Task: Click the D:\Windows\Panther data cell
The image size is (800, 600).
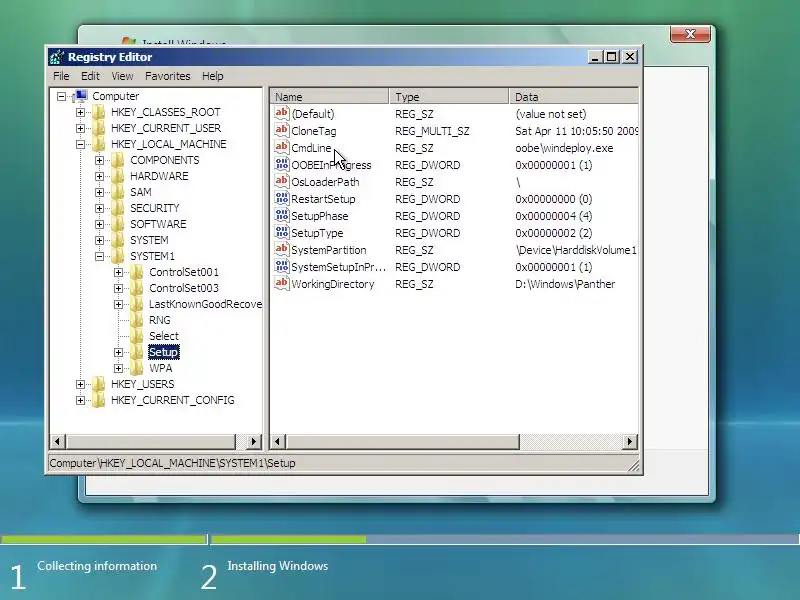Action: [x=565, y=284]
